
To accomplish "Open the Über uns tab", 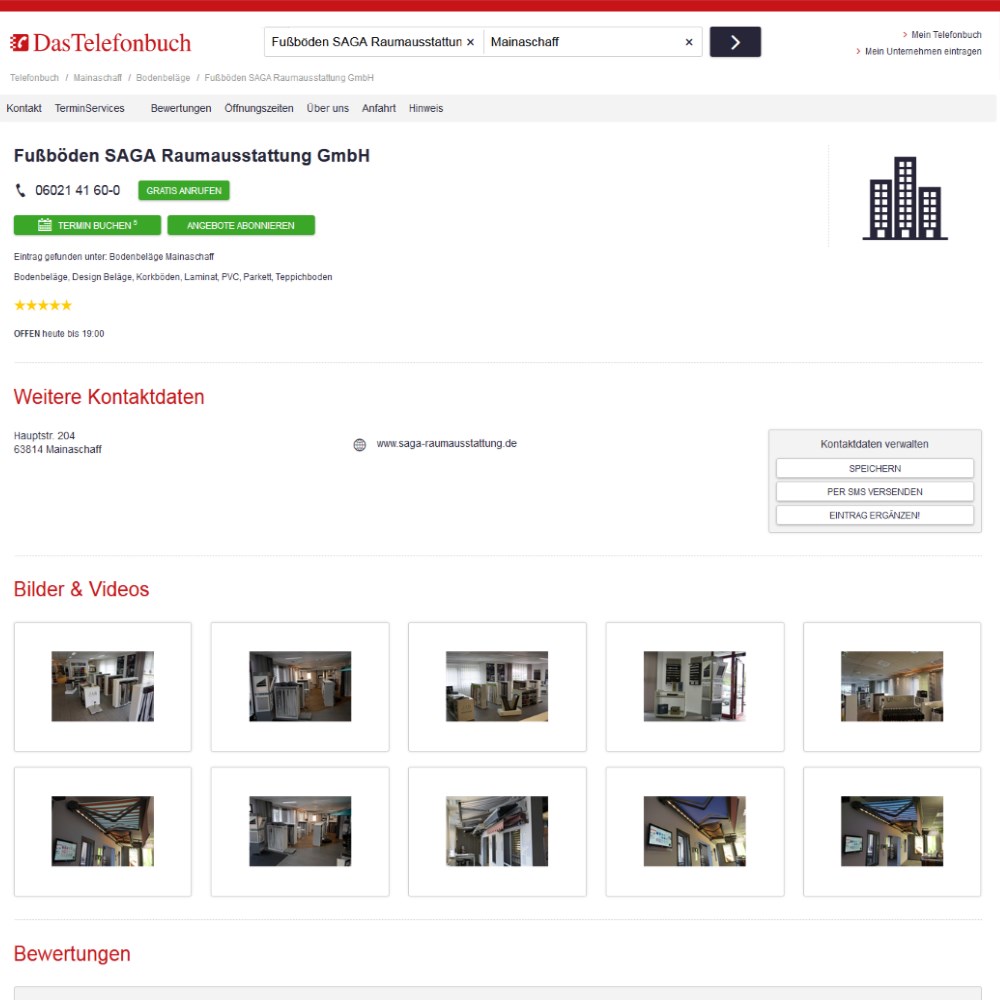I will (x=328, y=108).
